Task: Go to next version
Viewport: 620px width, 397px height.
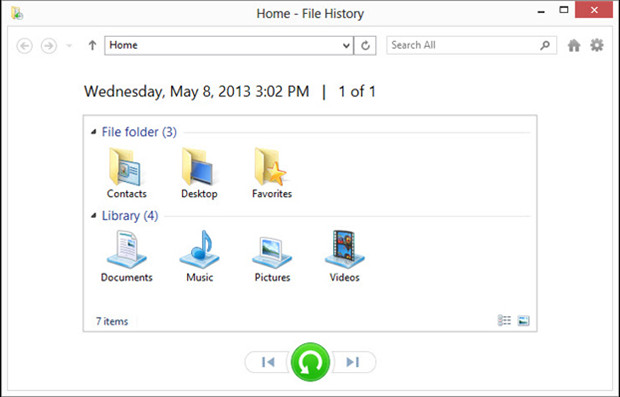Action: tap(353, 362)
